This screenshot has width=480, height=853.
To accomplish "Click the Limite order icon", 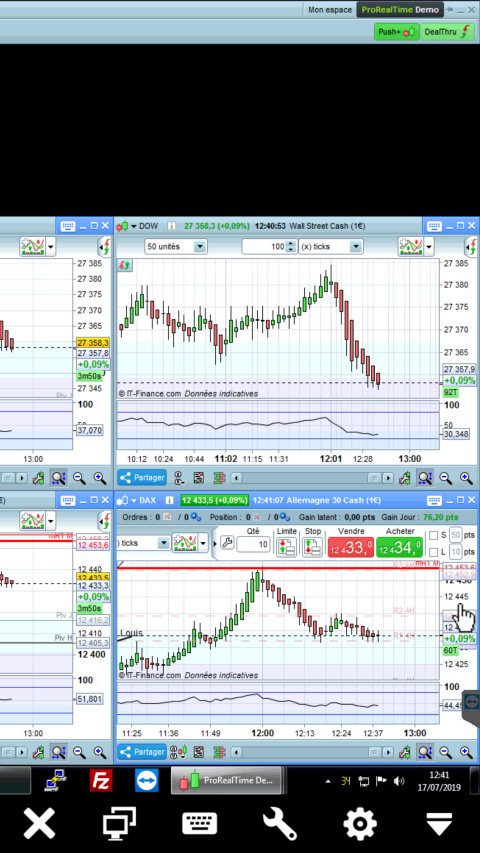I will click(x=286, y=546).
